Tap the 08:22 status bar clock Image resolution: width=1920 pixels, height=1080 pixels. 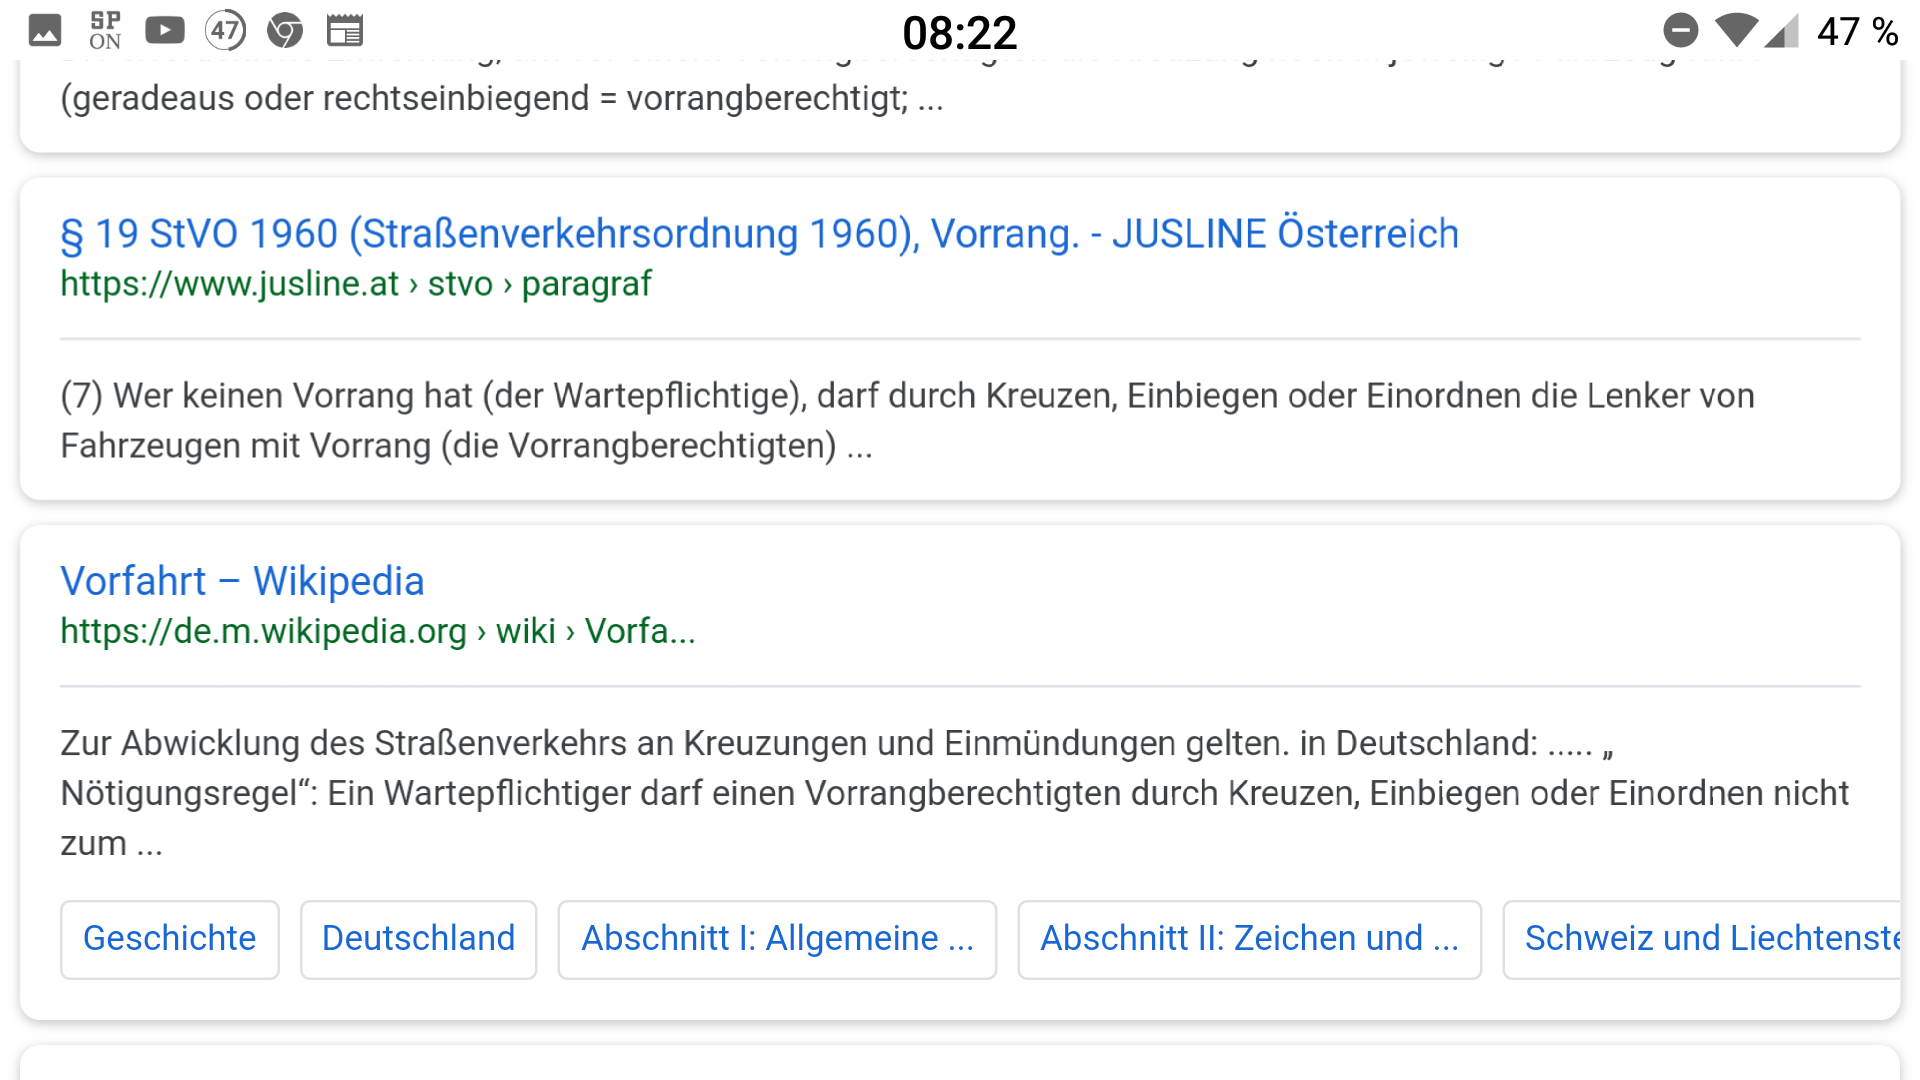click(959, 33)
